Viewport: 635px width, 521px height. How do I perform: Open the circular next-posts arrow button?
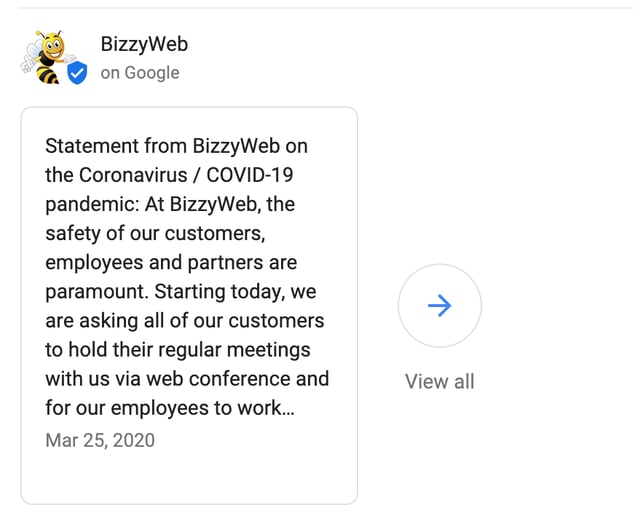[x=440, y=306]
